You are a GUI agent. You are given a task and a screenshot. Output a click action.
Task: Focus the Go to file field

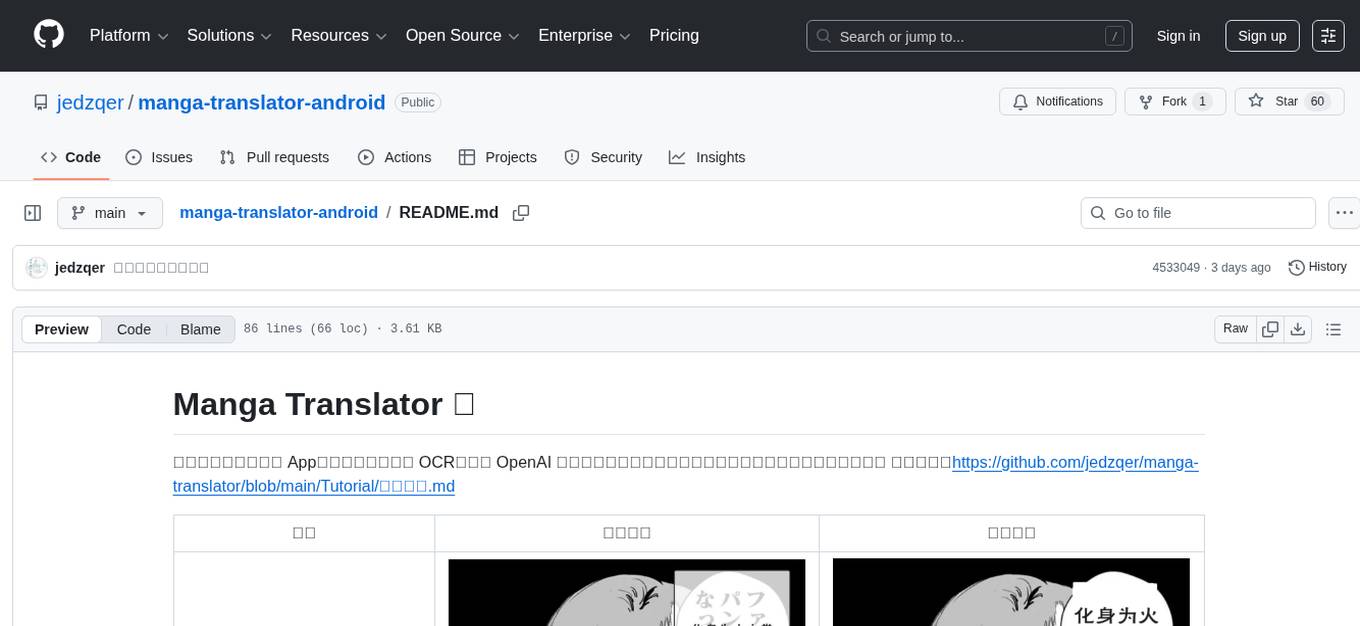(1198, 213)
